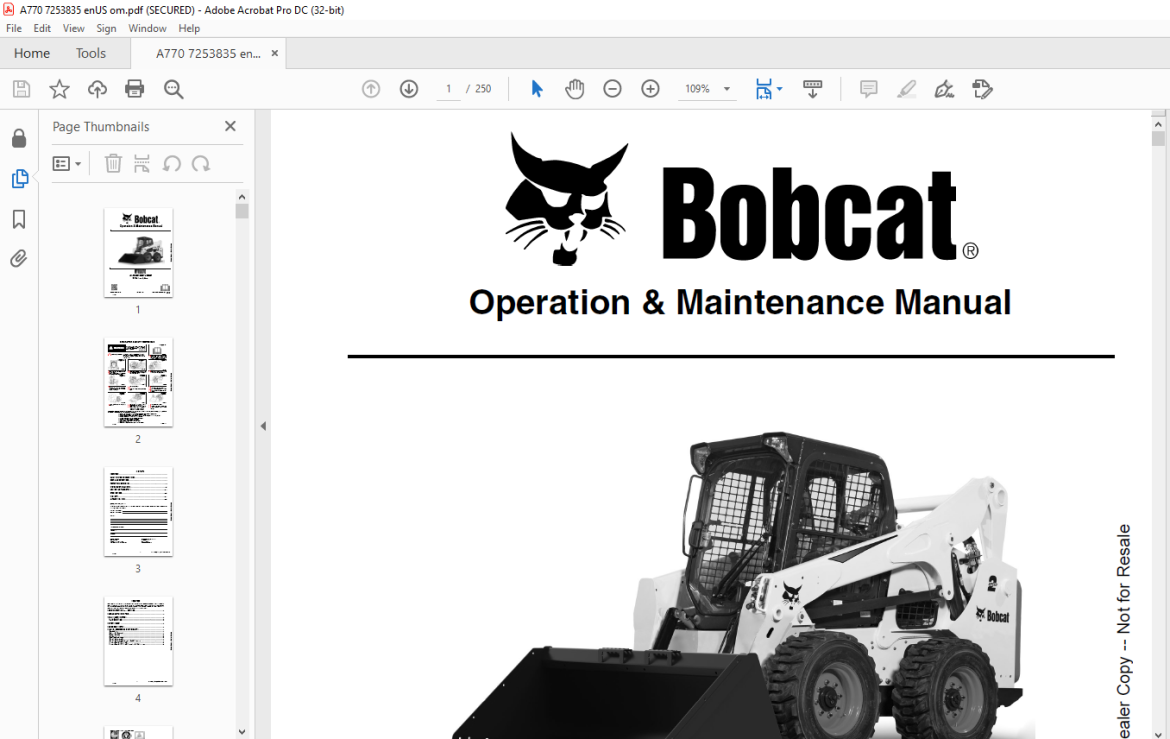This screenshot has width=1170, height=739.
Task: Select page 2 thumbnail
Action: coord(138,382)
